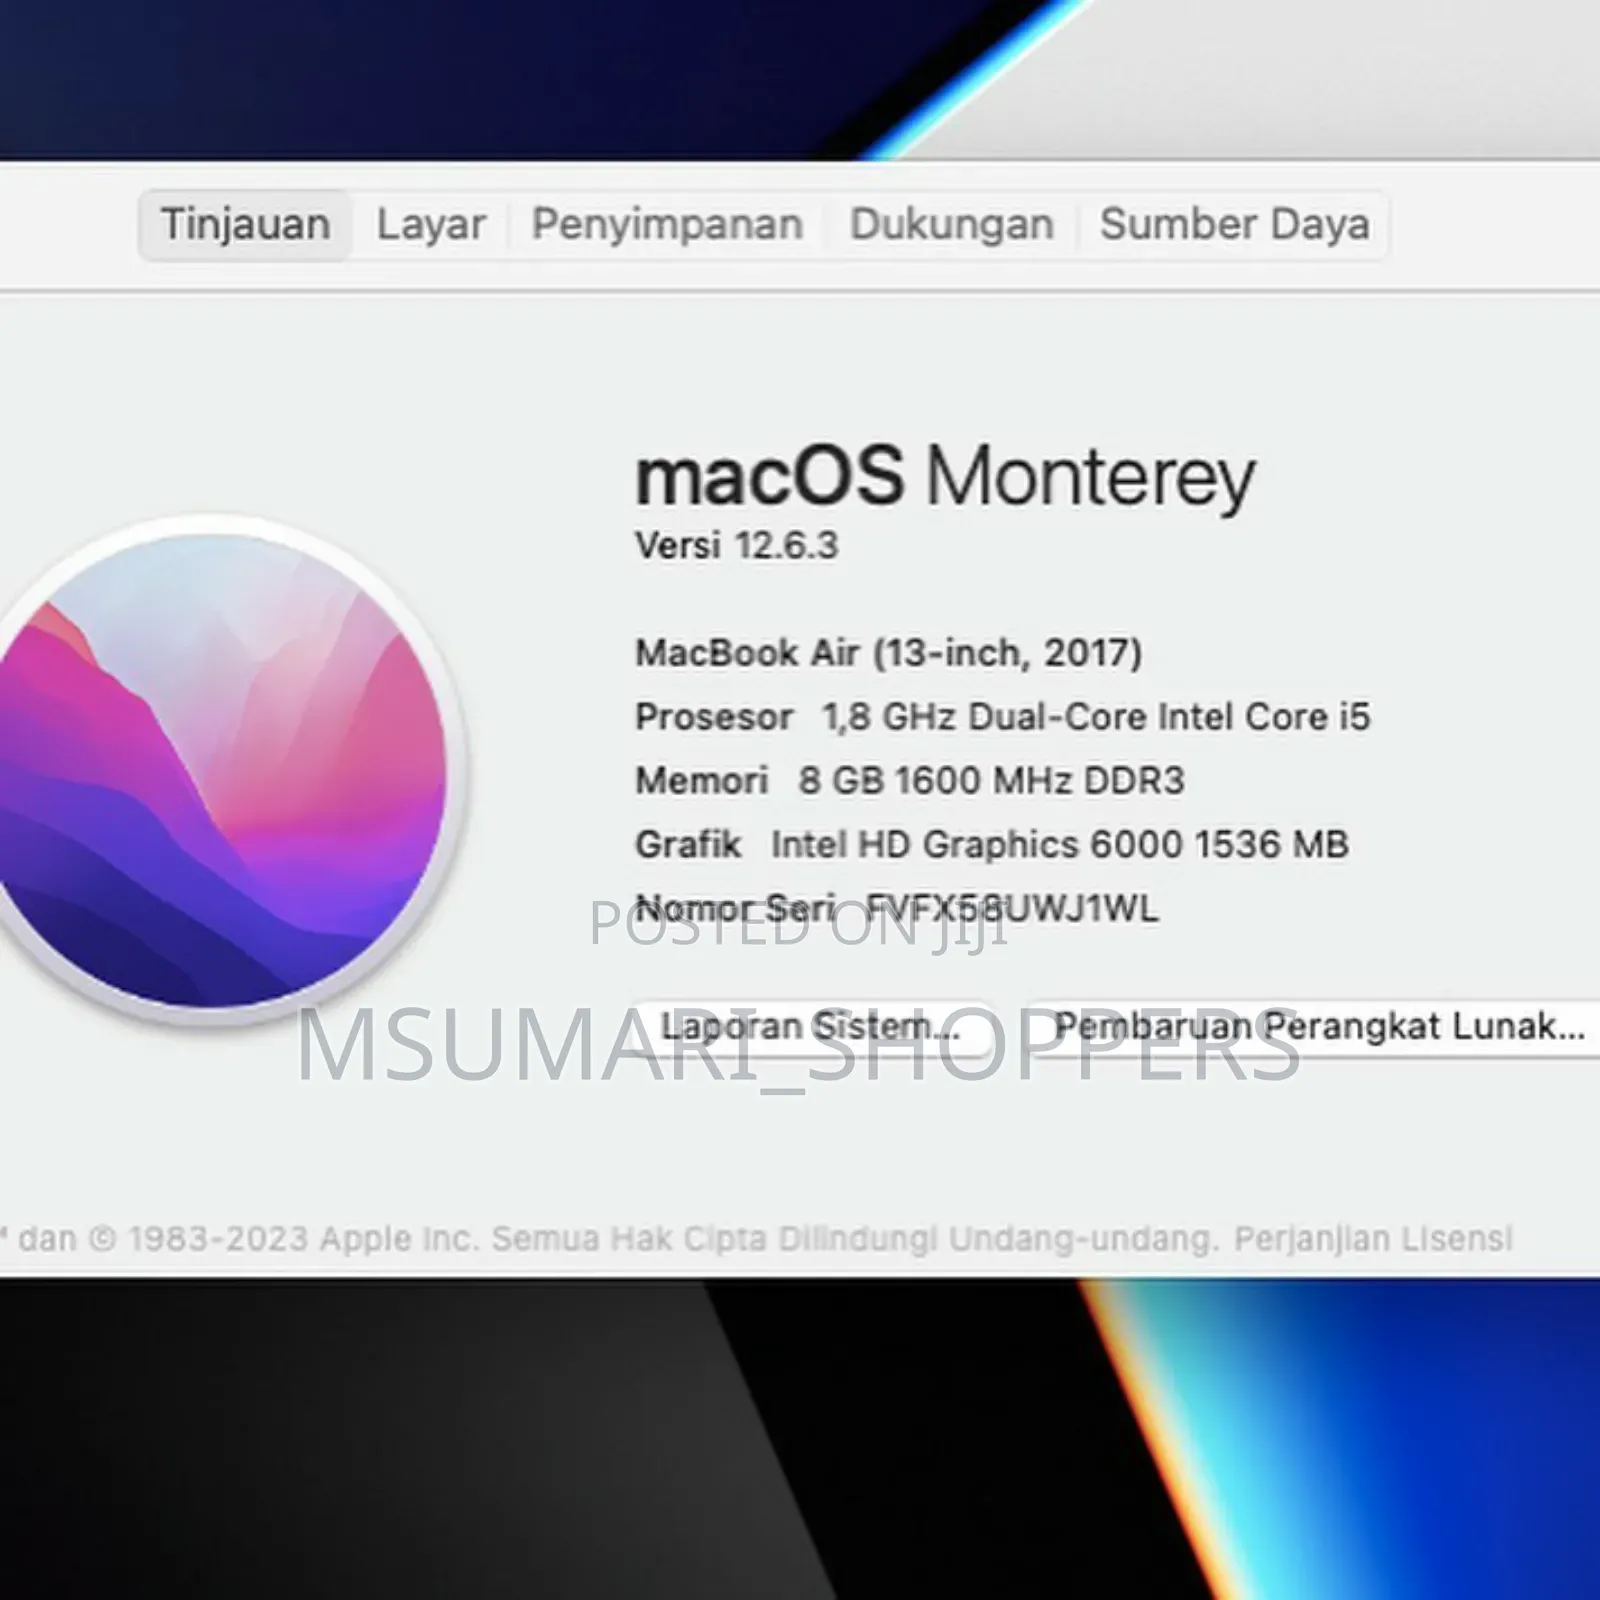Select the Grafik Intel HD Graphics 6000 line
This screenshot has height=1600, width=1600.
click(992, 845)
